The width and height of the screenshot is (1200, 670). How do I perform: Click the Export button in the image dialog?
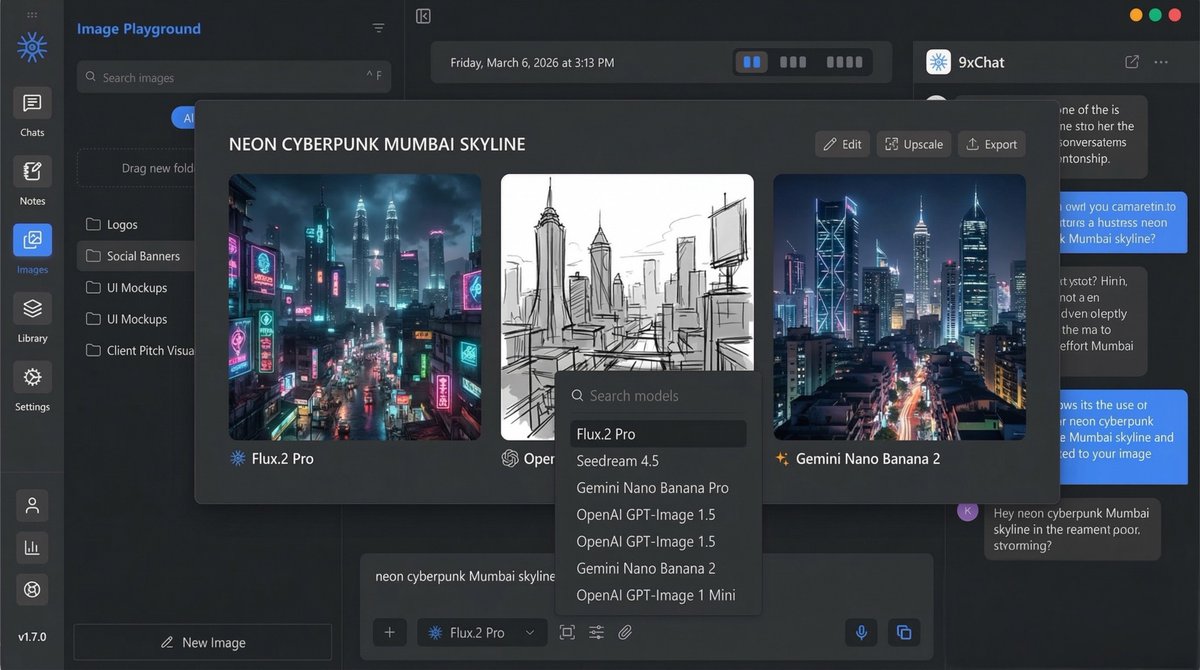click(991, 144)
